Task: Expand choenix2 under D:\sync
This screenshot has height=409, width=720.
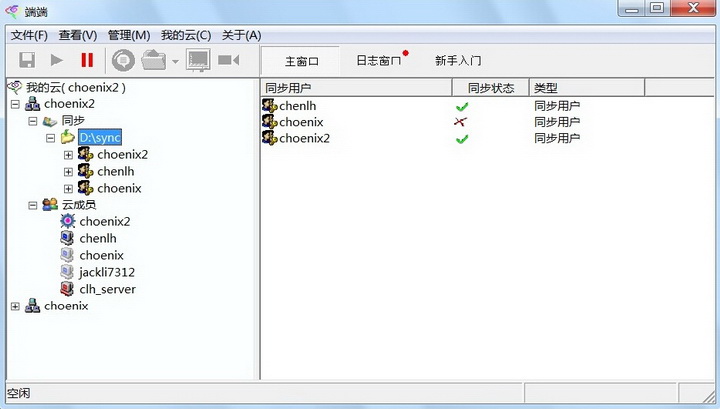Action: [68, 155]
